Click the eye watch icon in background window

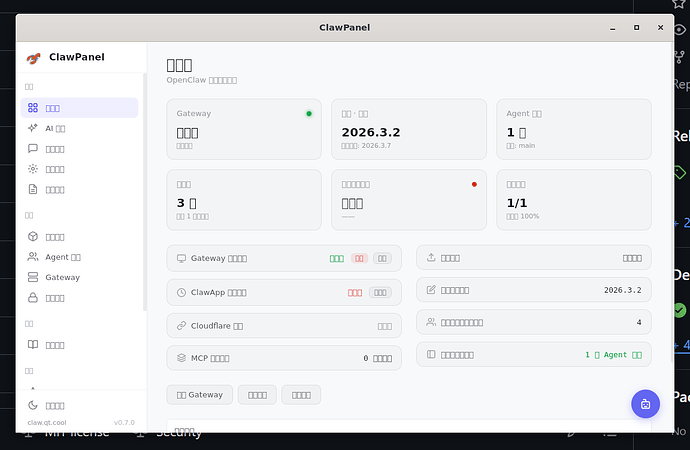coord(680,30)
